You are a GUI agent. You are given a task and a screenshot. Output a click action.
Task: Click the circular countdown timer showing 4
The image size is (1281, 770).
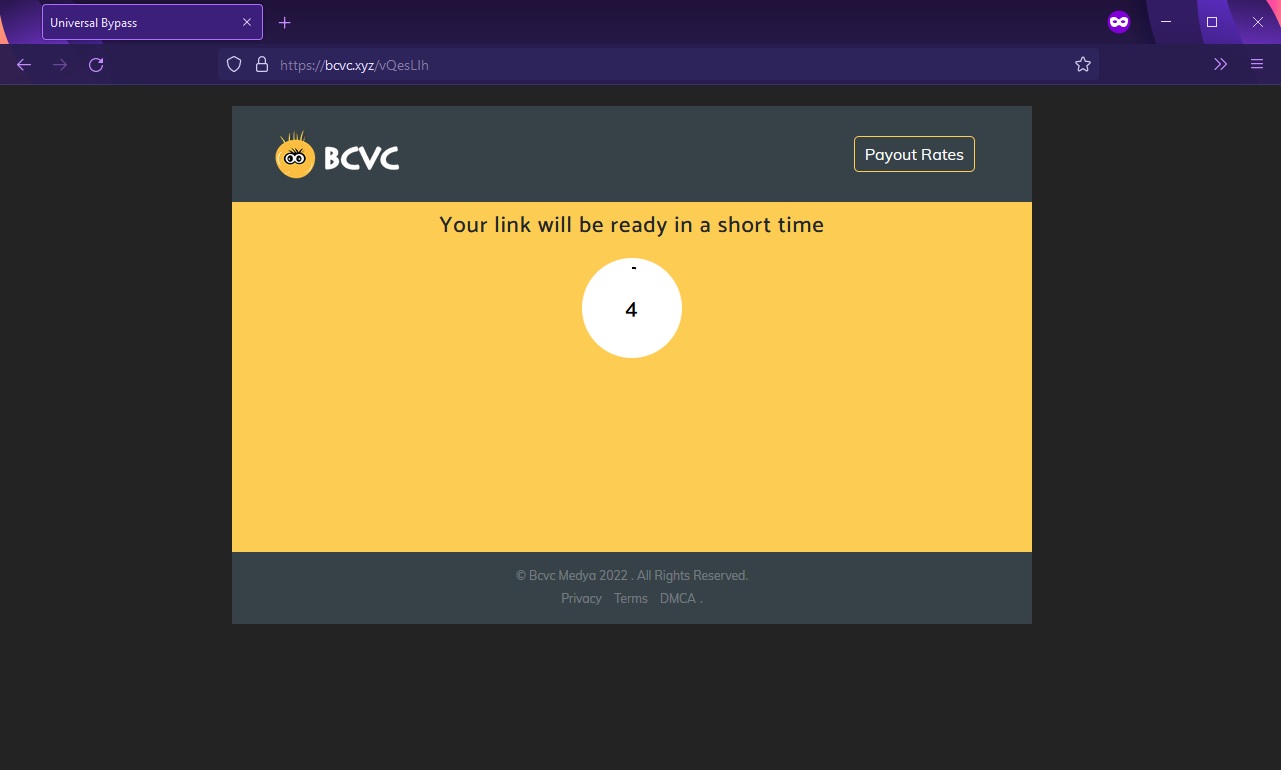631,308
